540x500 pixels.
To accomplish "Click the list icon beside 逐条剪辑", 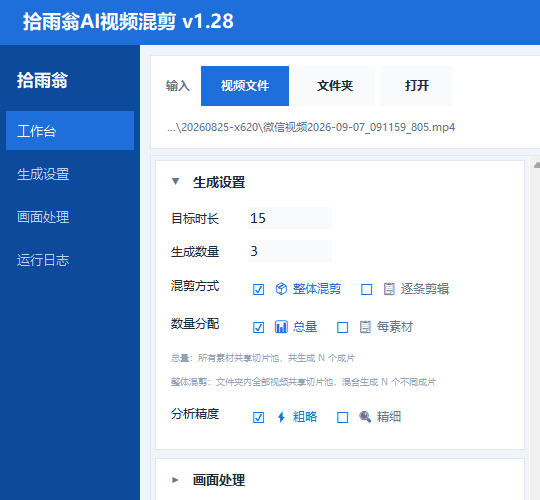I will coord(389,289).
